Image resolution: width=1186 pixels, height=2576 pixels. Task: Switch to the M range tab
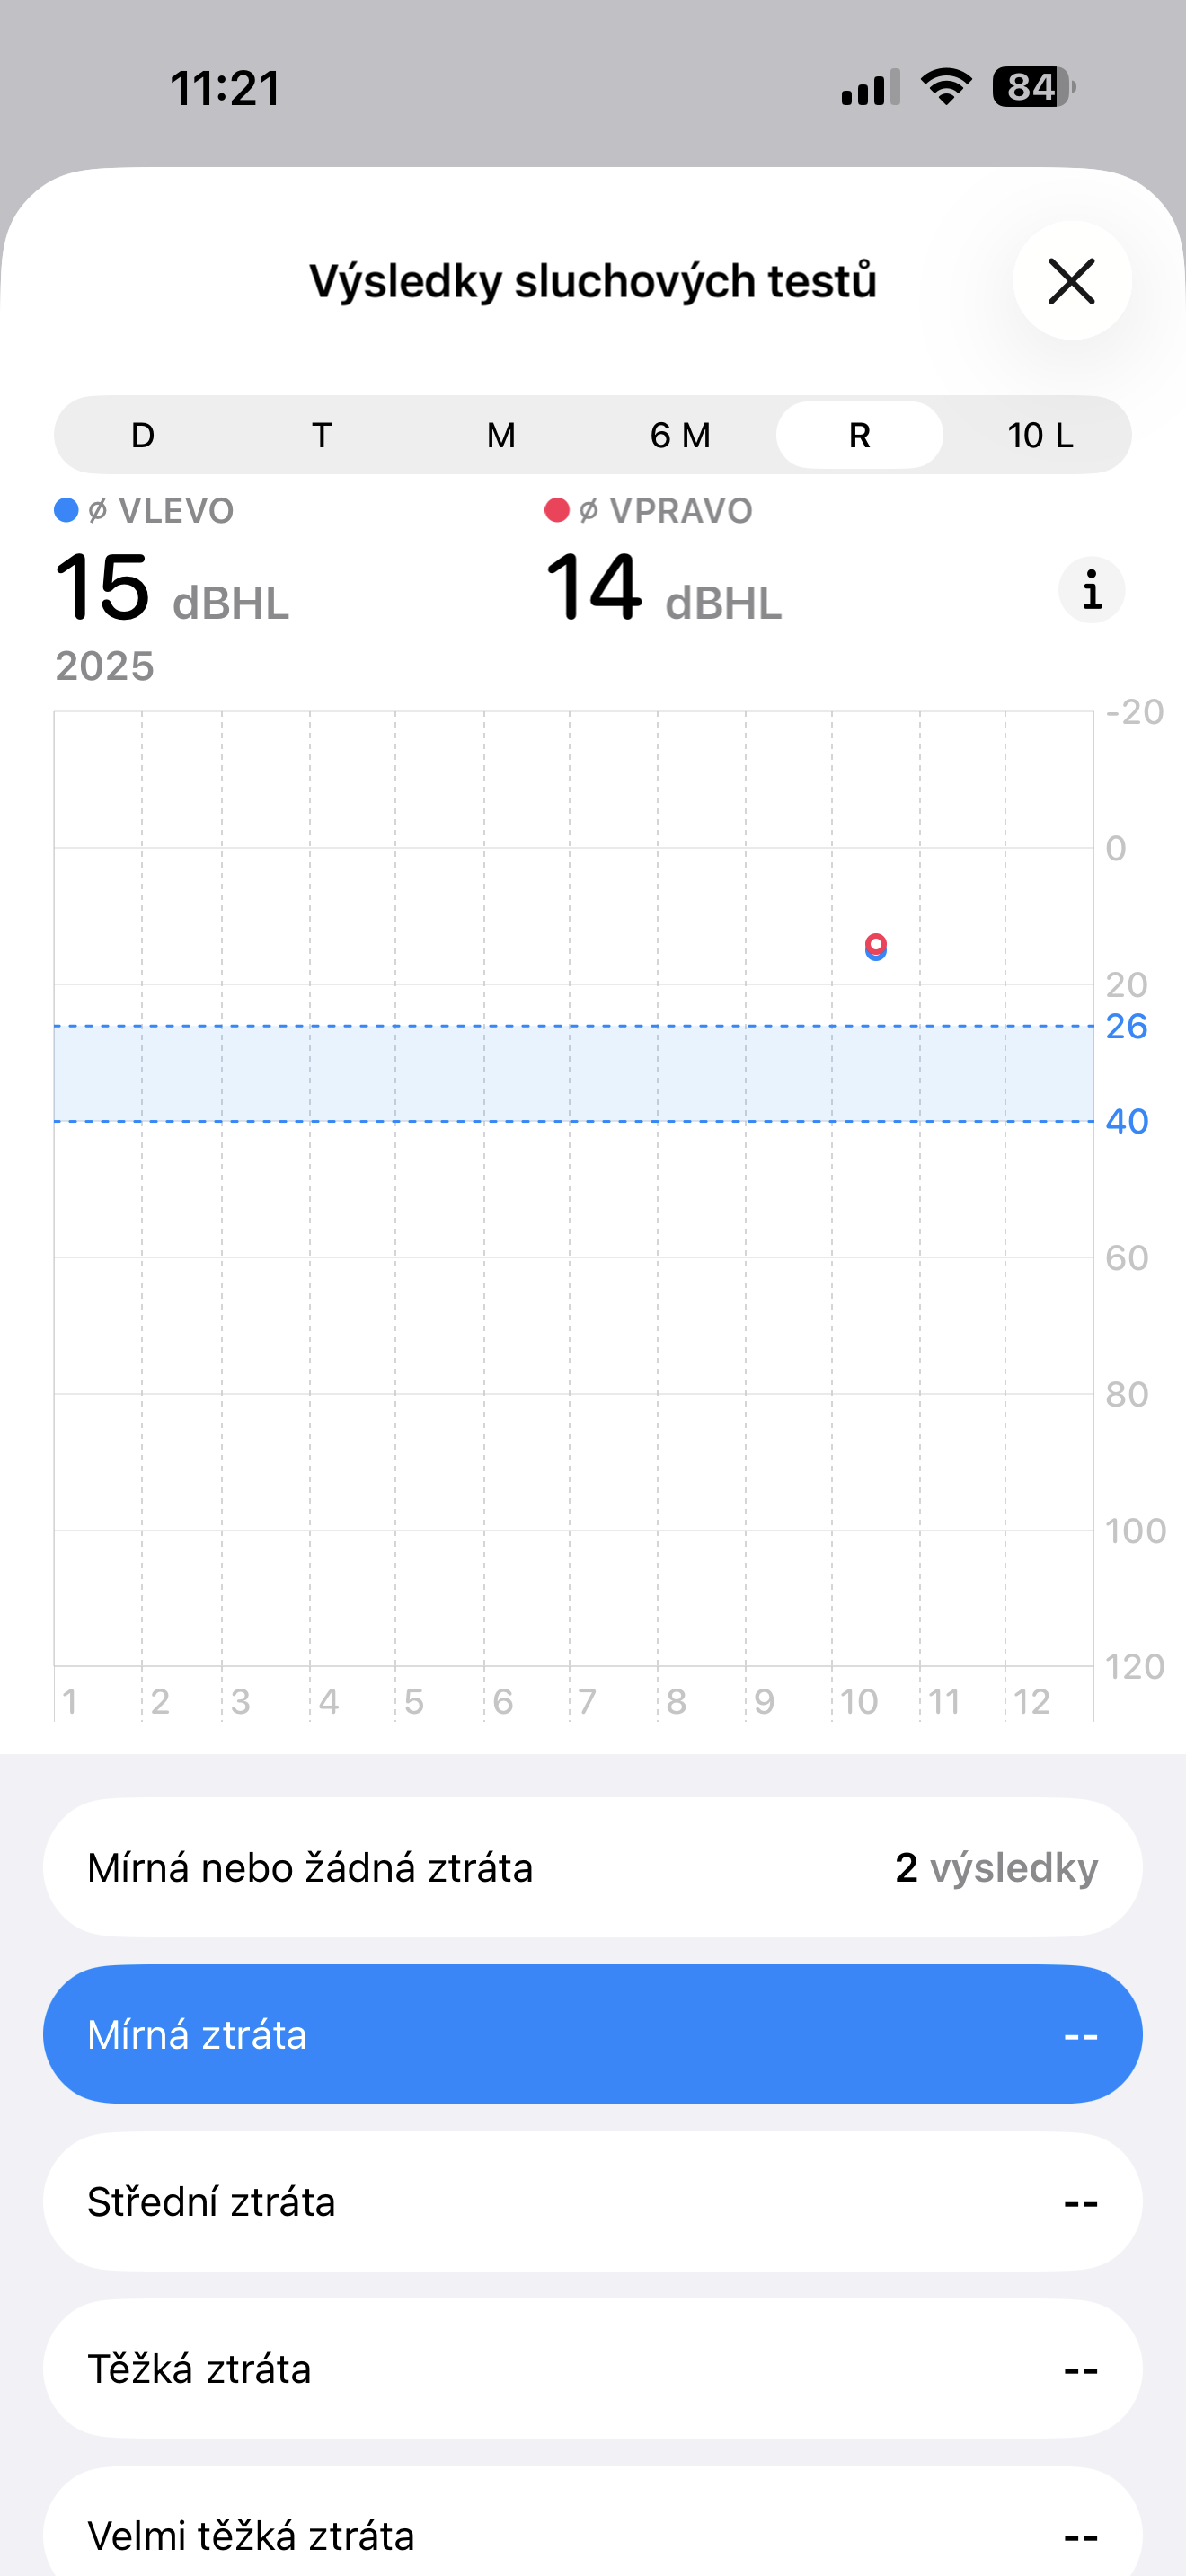pos(501,435)
